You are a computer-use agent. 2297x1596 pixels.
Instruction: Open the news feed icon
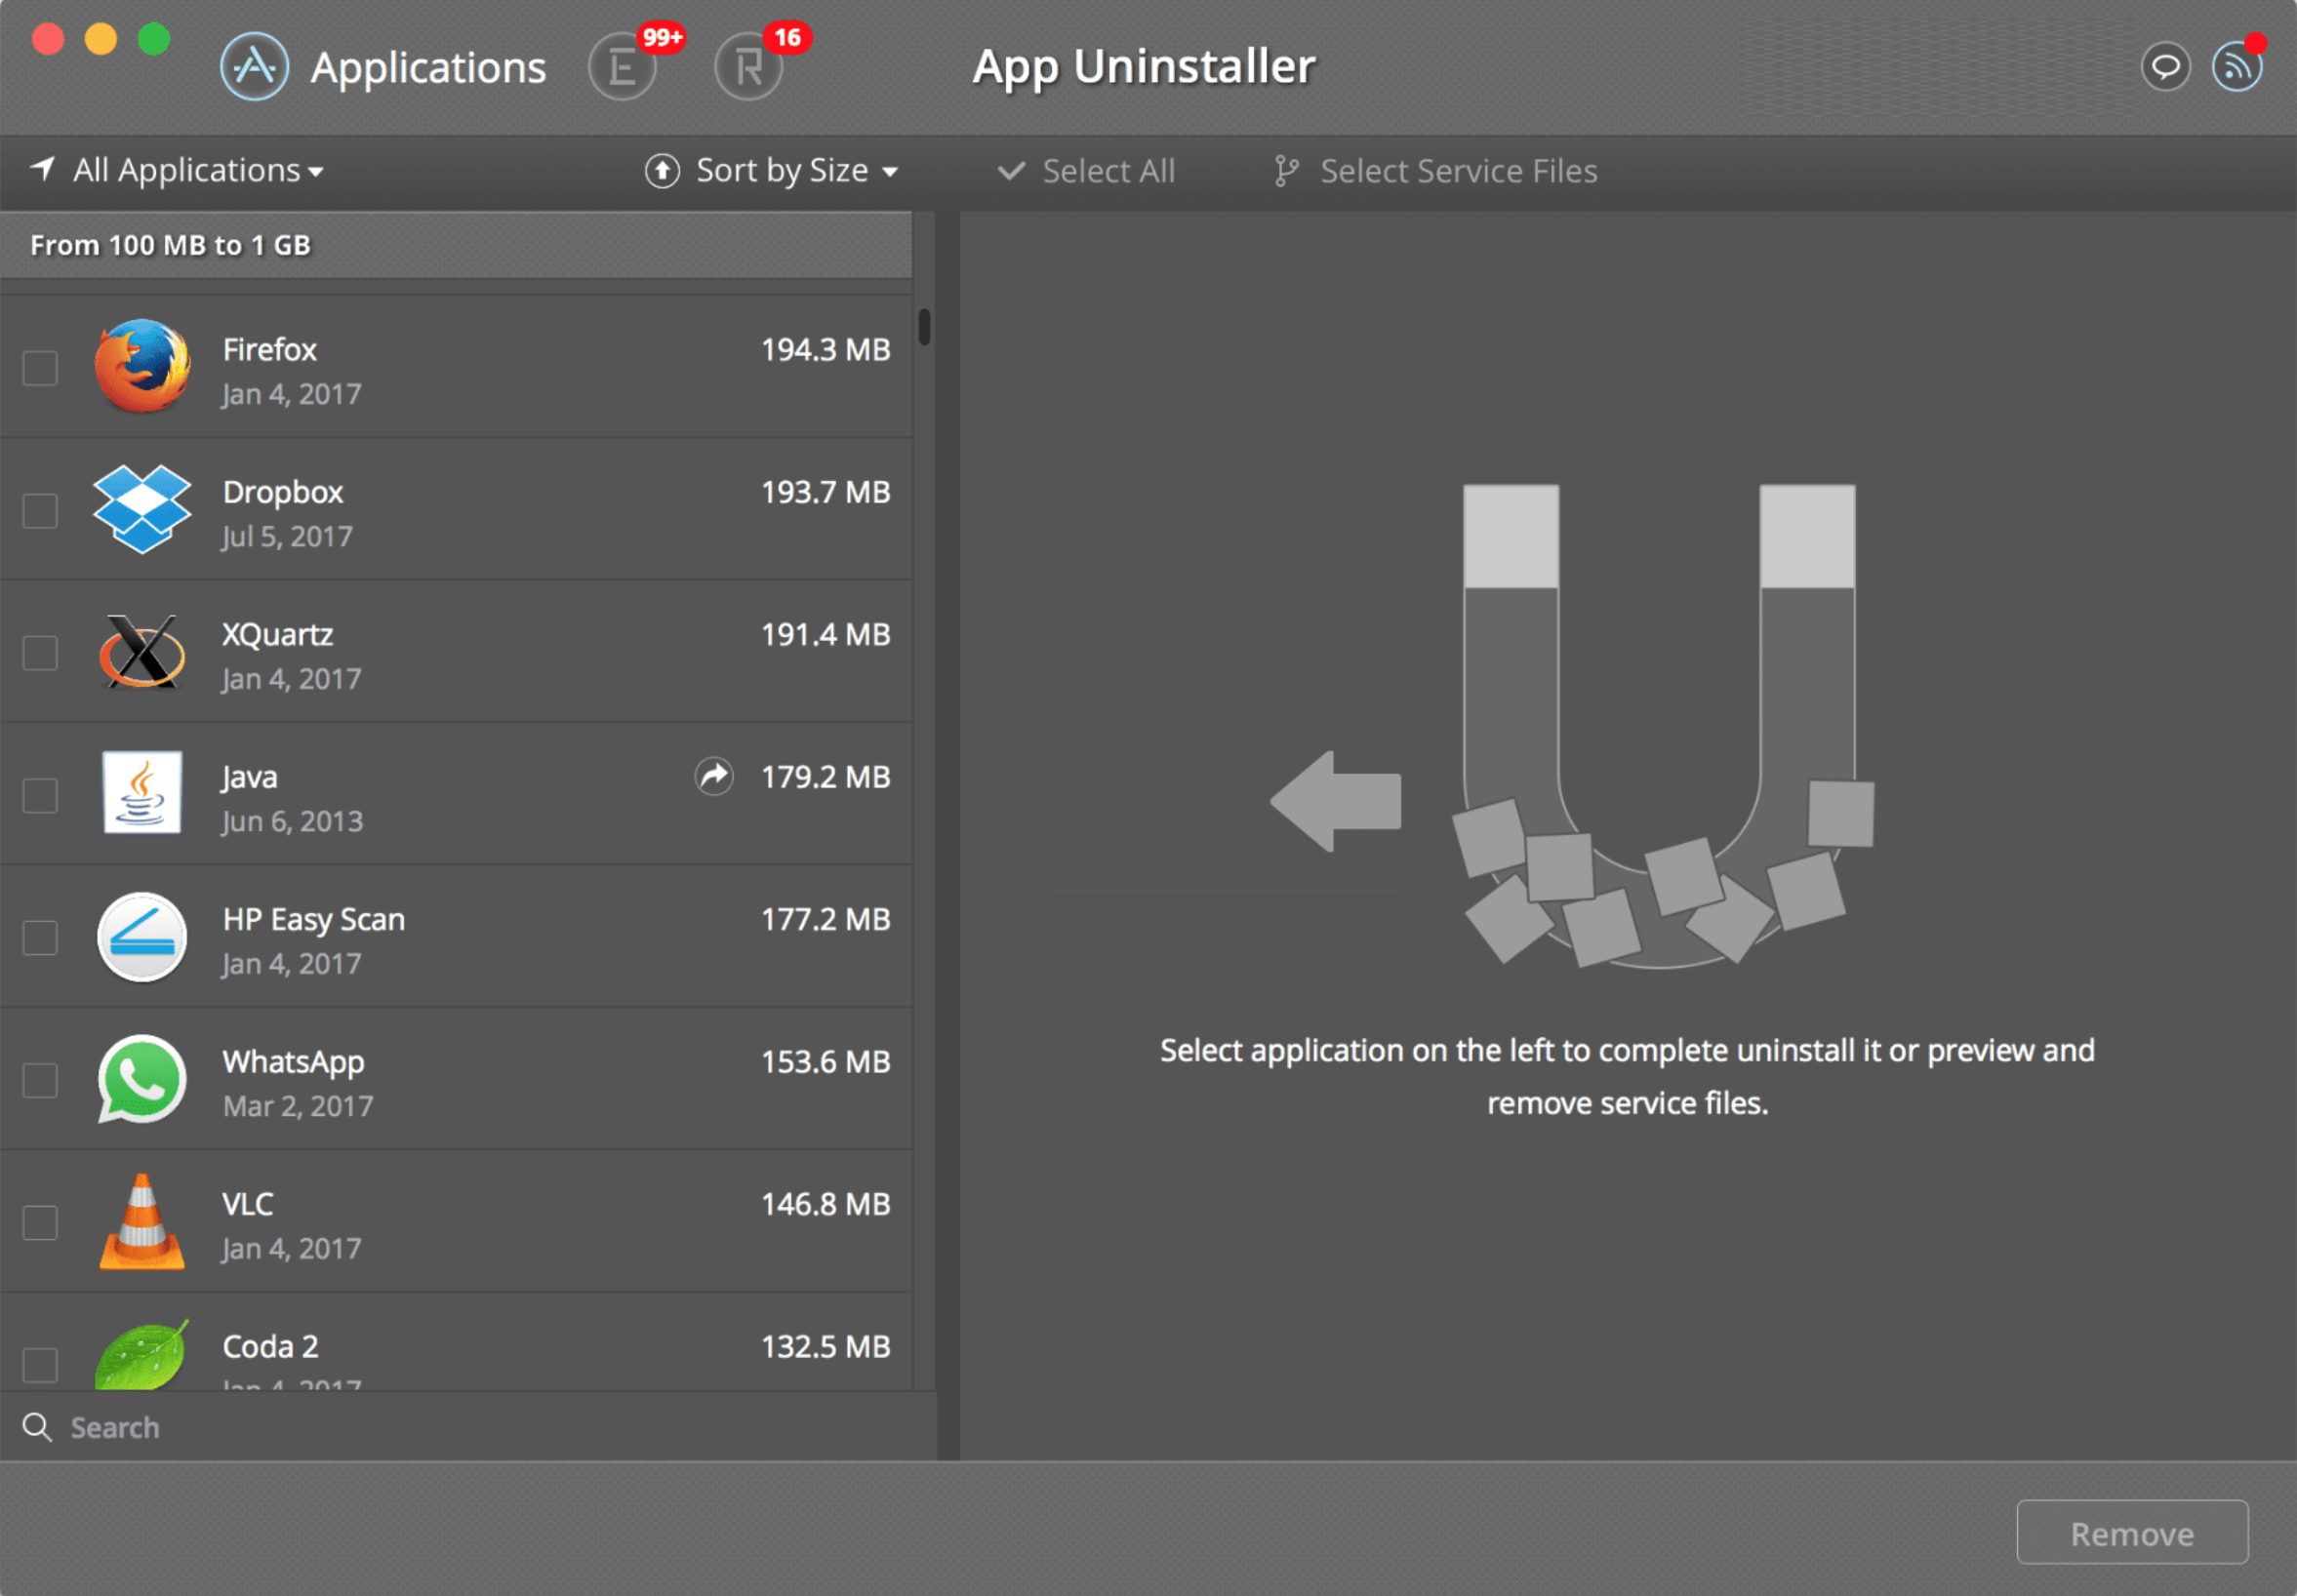click(x=2236, y=67)
